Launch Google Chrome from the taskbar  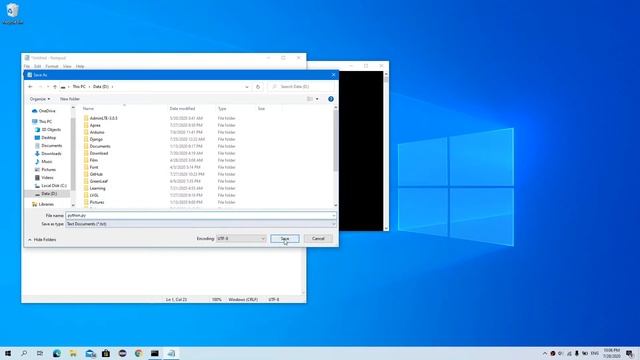click(139, 353)
